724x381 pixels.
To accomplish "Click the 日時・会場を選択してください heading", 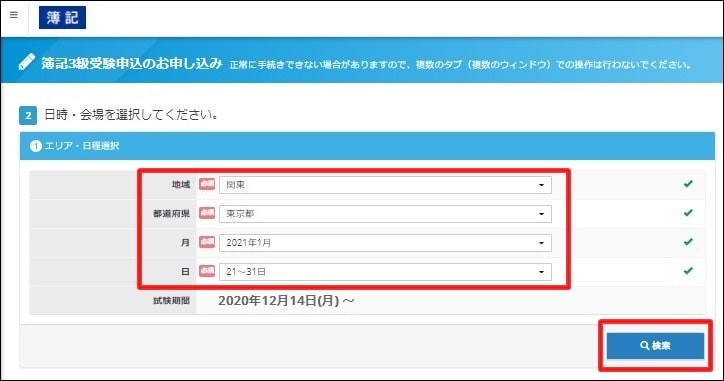I will coord(131,115).
